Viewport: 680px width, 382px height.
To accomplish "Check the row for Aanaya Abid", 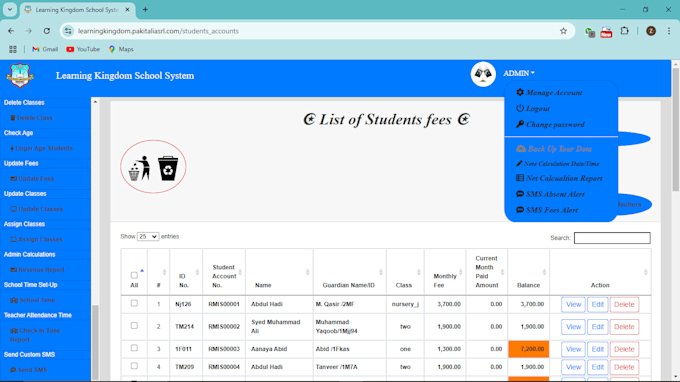I will coord(134,348).
